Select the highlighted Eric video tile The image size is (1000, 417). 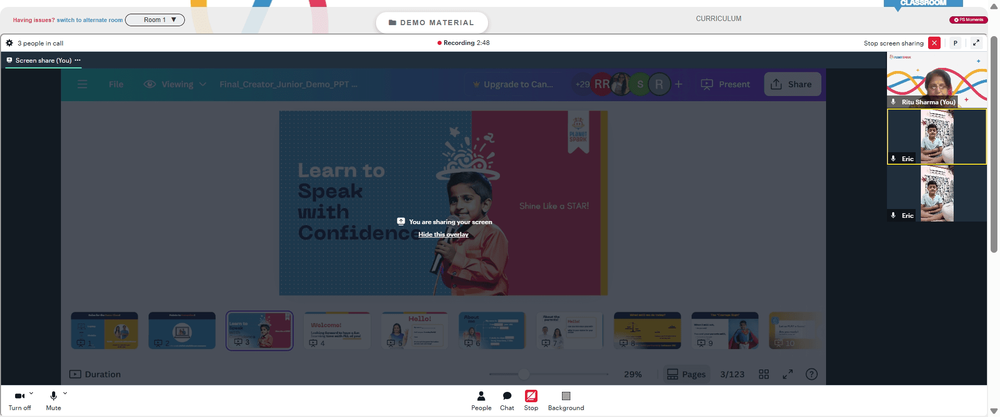(937, 136)
